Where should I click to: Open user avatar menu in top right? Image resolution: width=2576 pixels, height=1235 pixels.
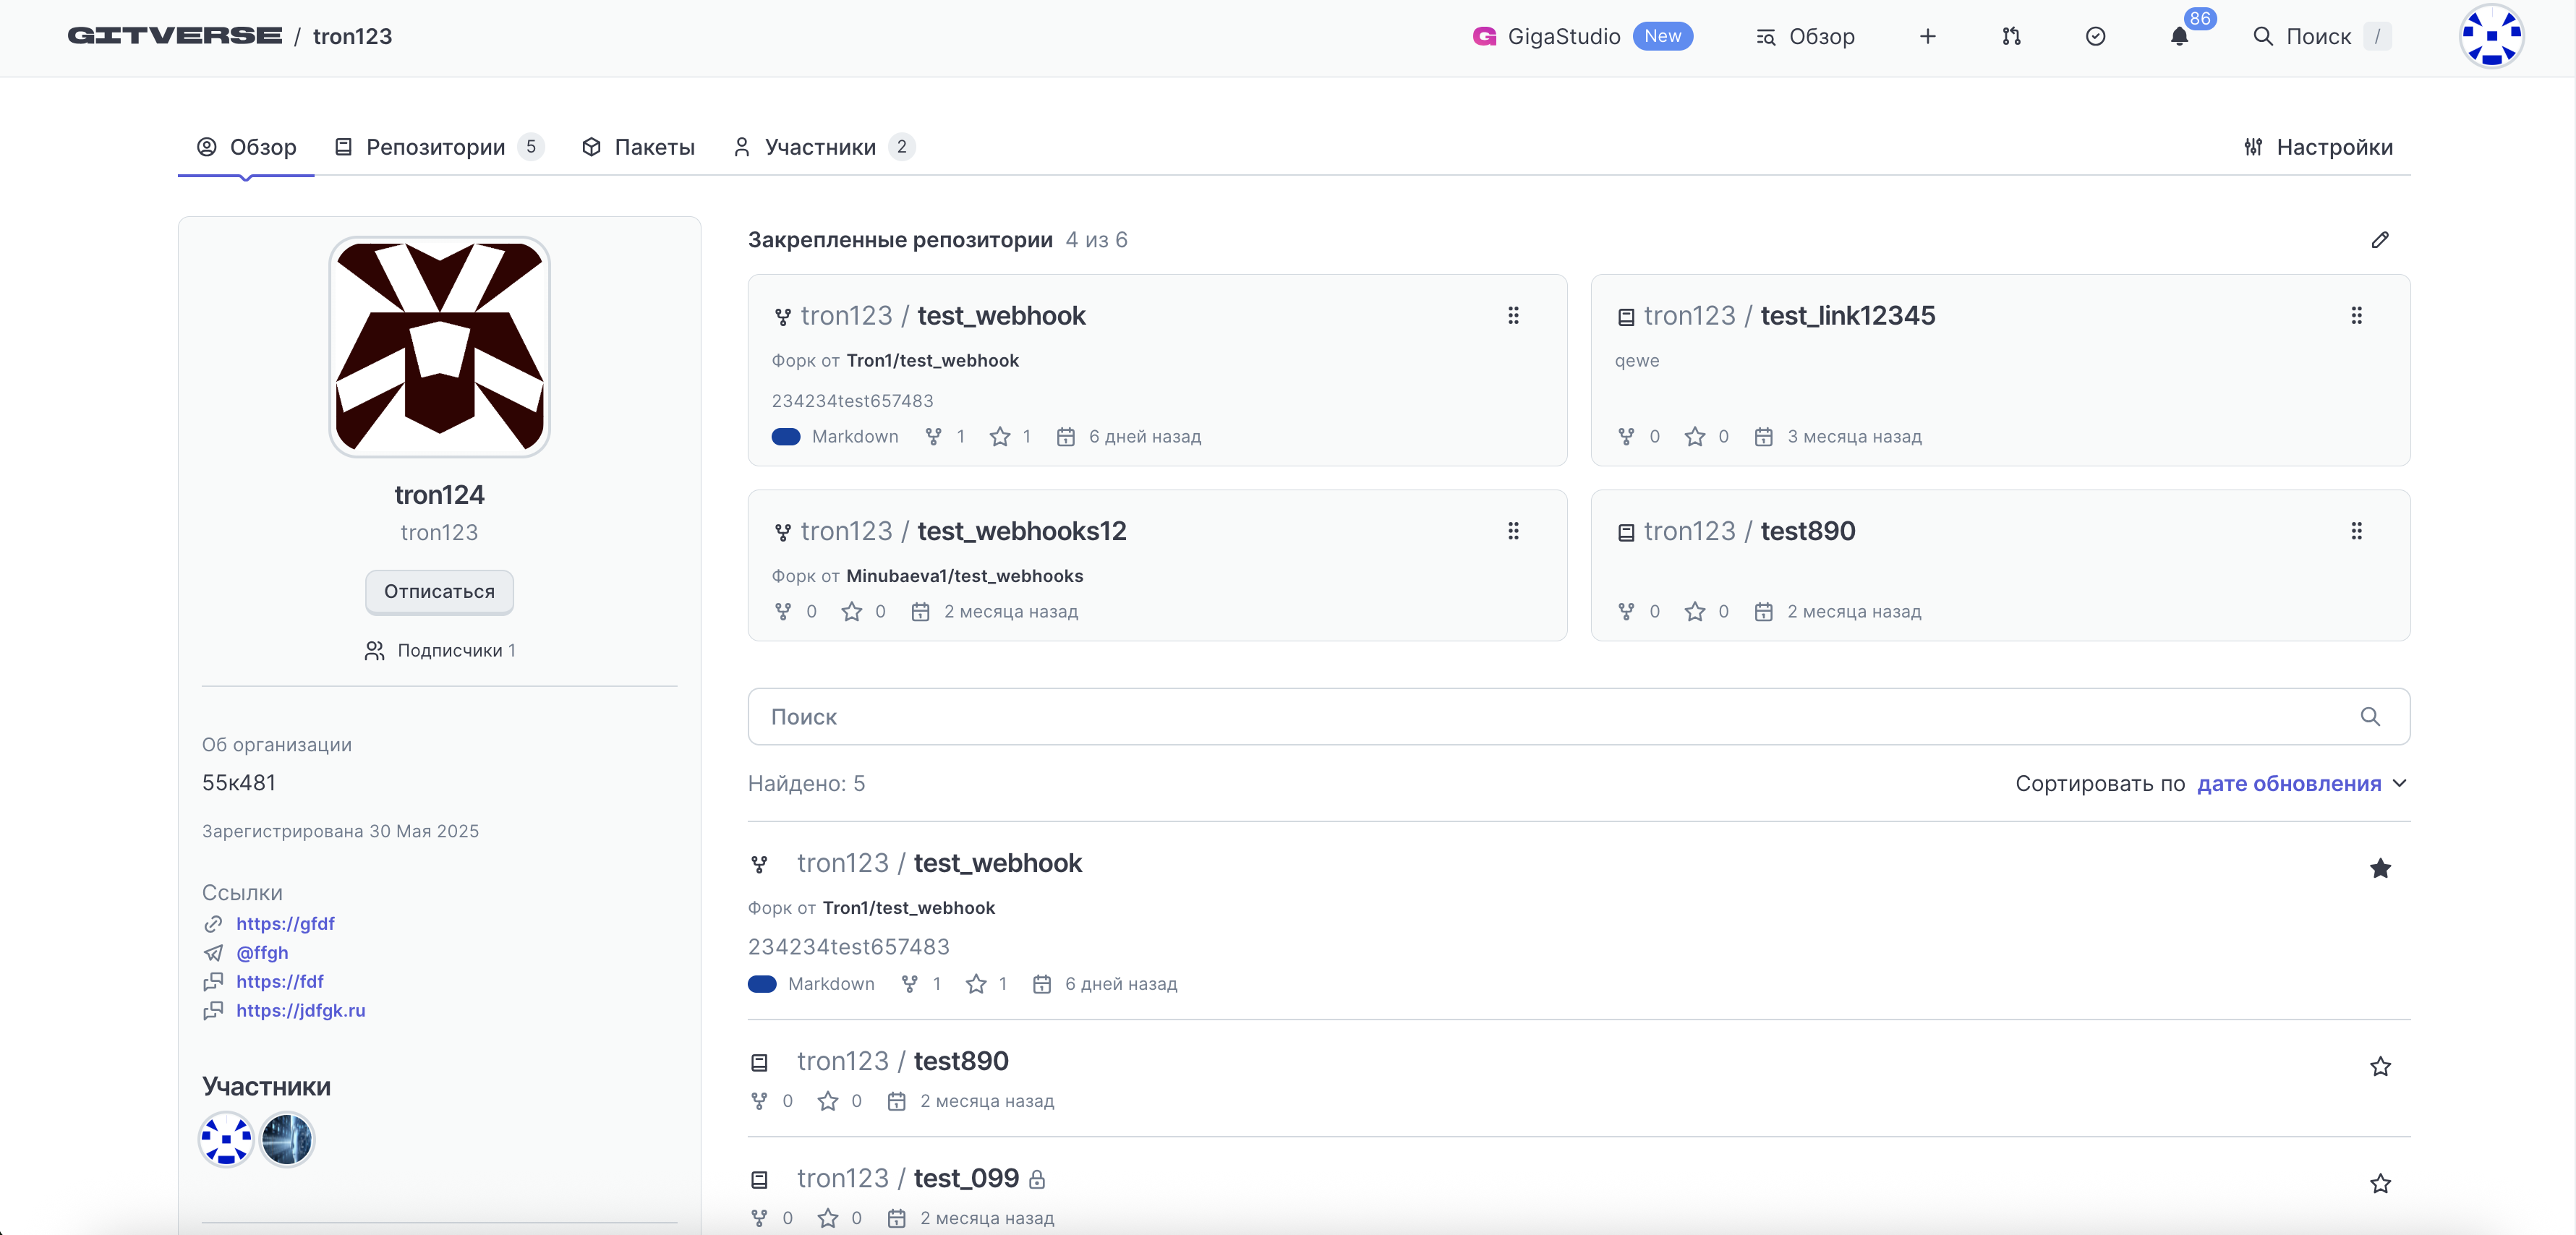[2490, 37]
